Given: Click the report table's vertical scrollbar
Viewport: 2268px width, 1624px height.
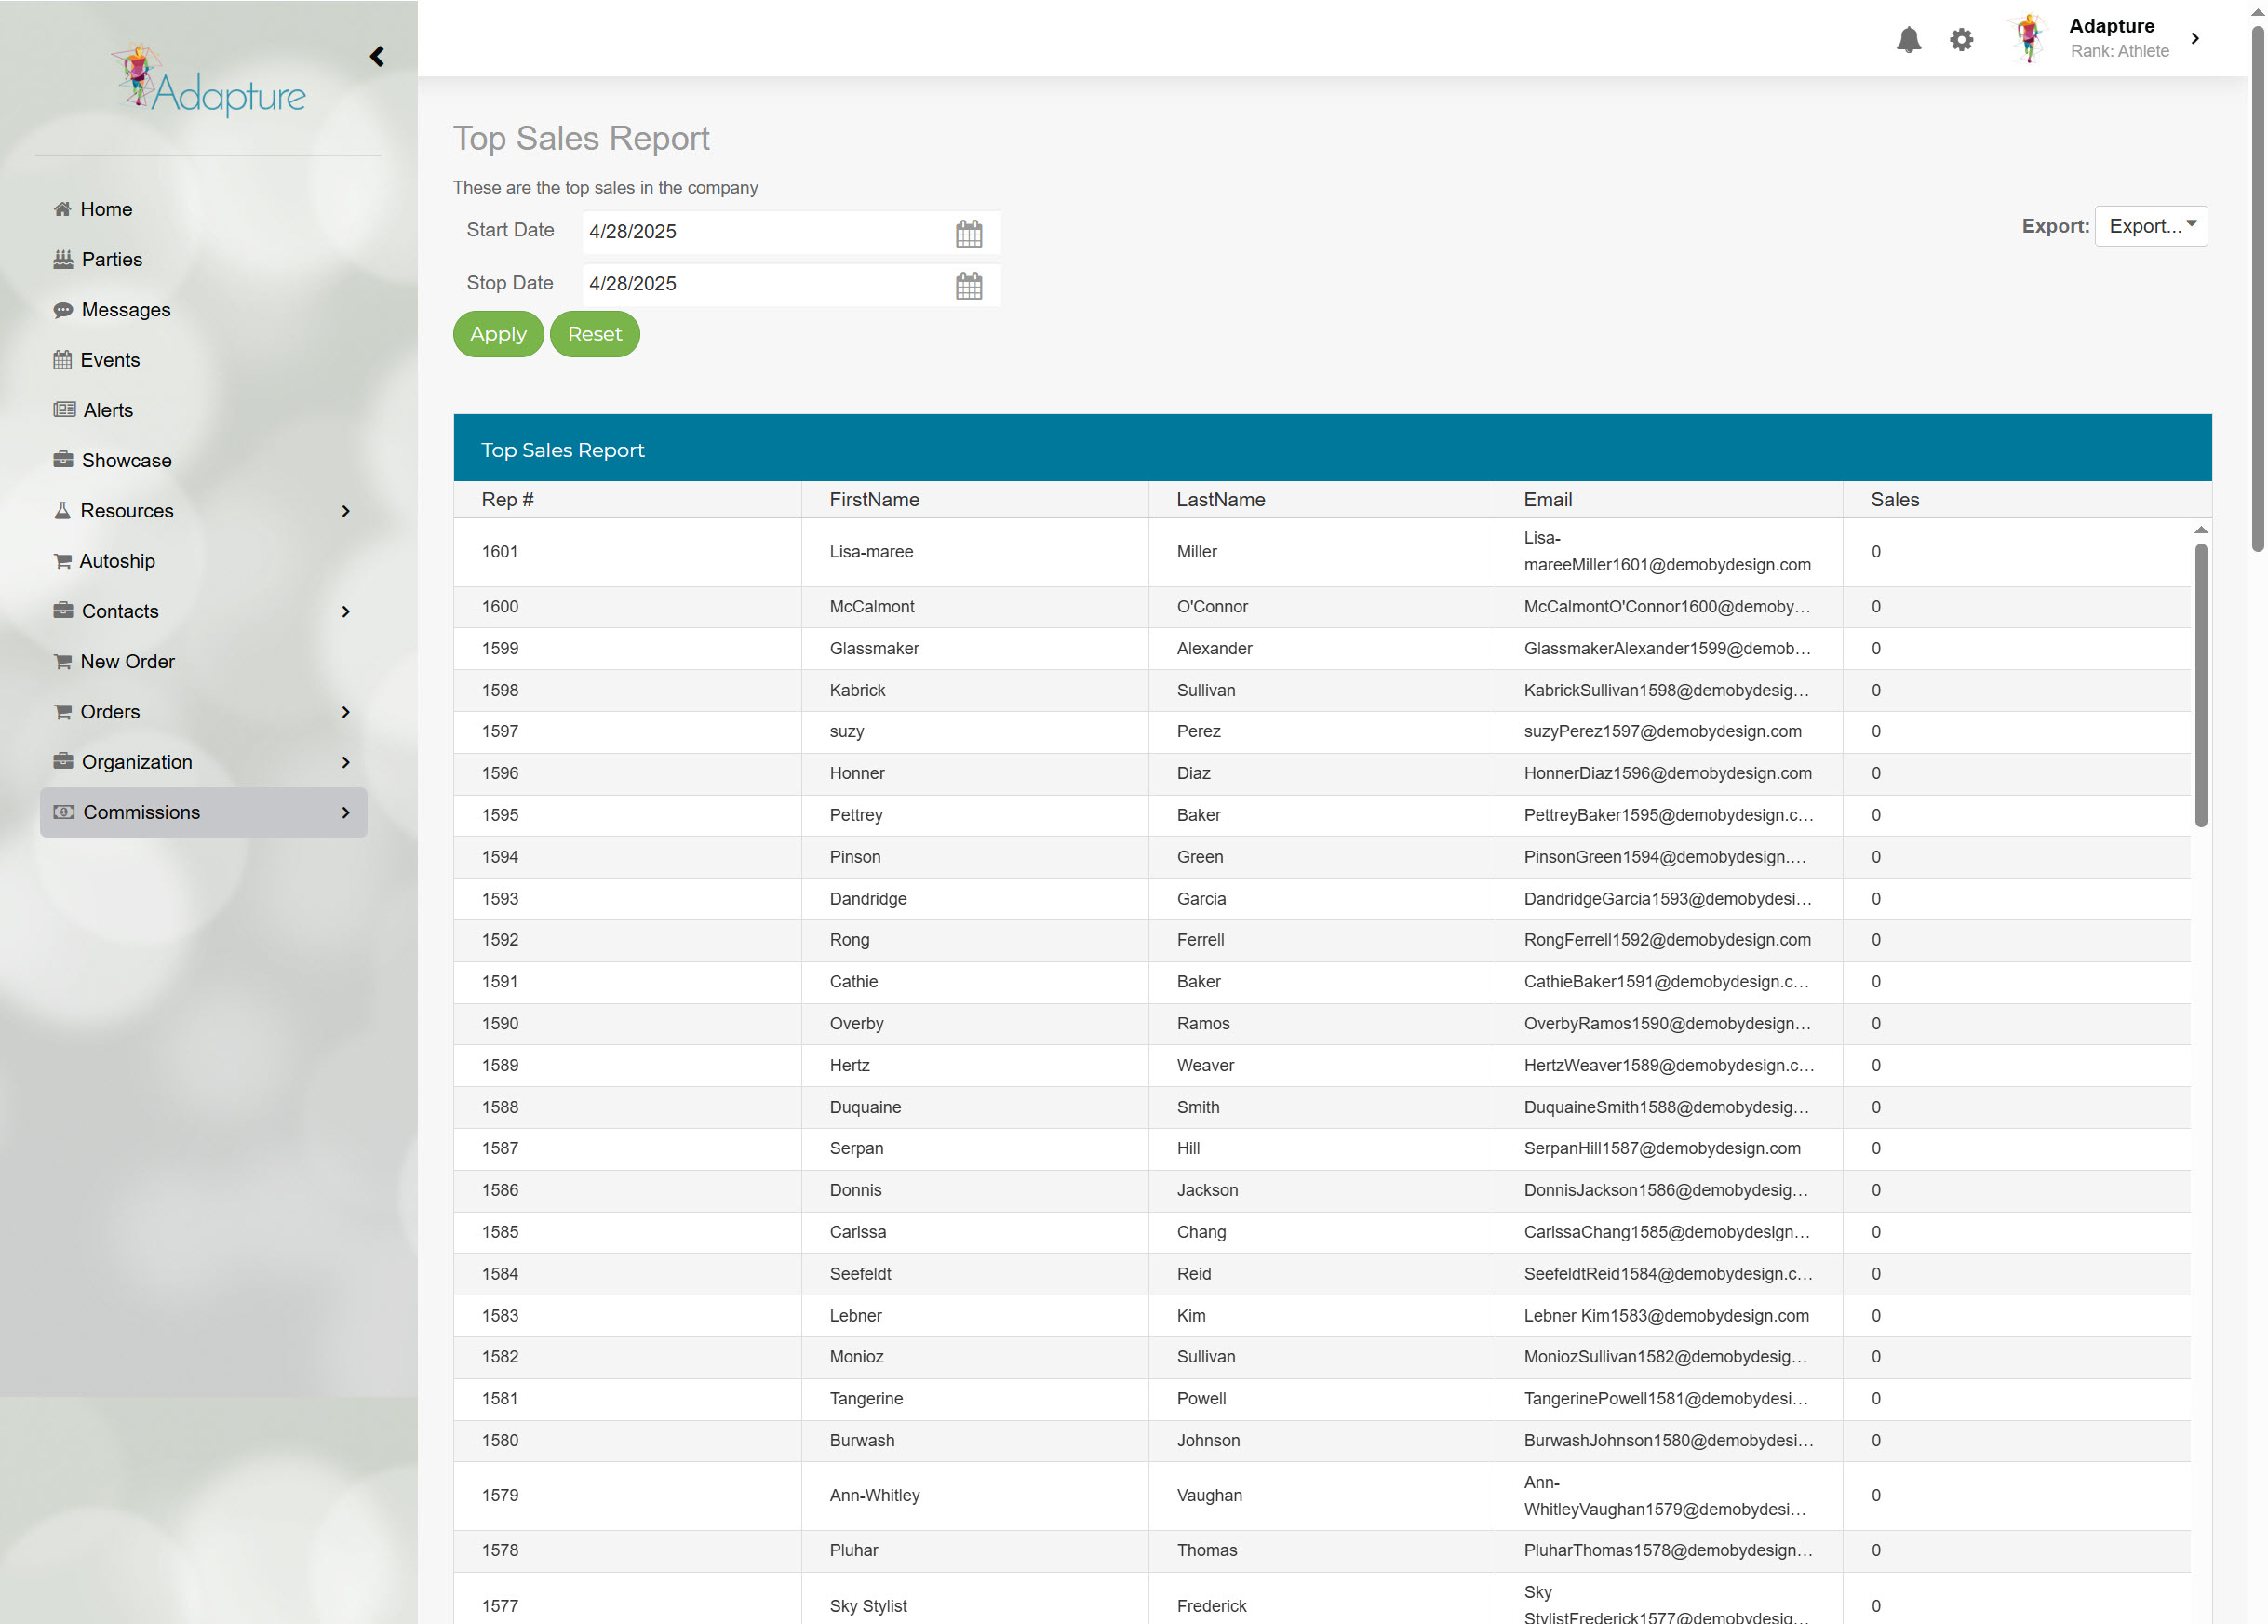Looking at the screenshot, I should click(x=2200, y=686).
